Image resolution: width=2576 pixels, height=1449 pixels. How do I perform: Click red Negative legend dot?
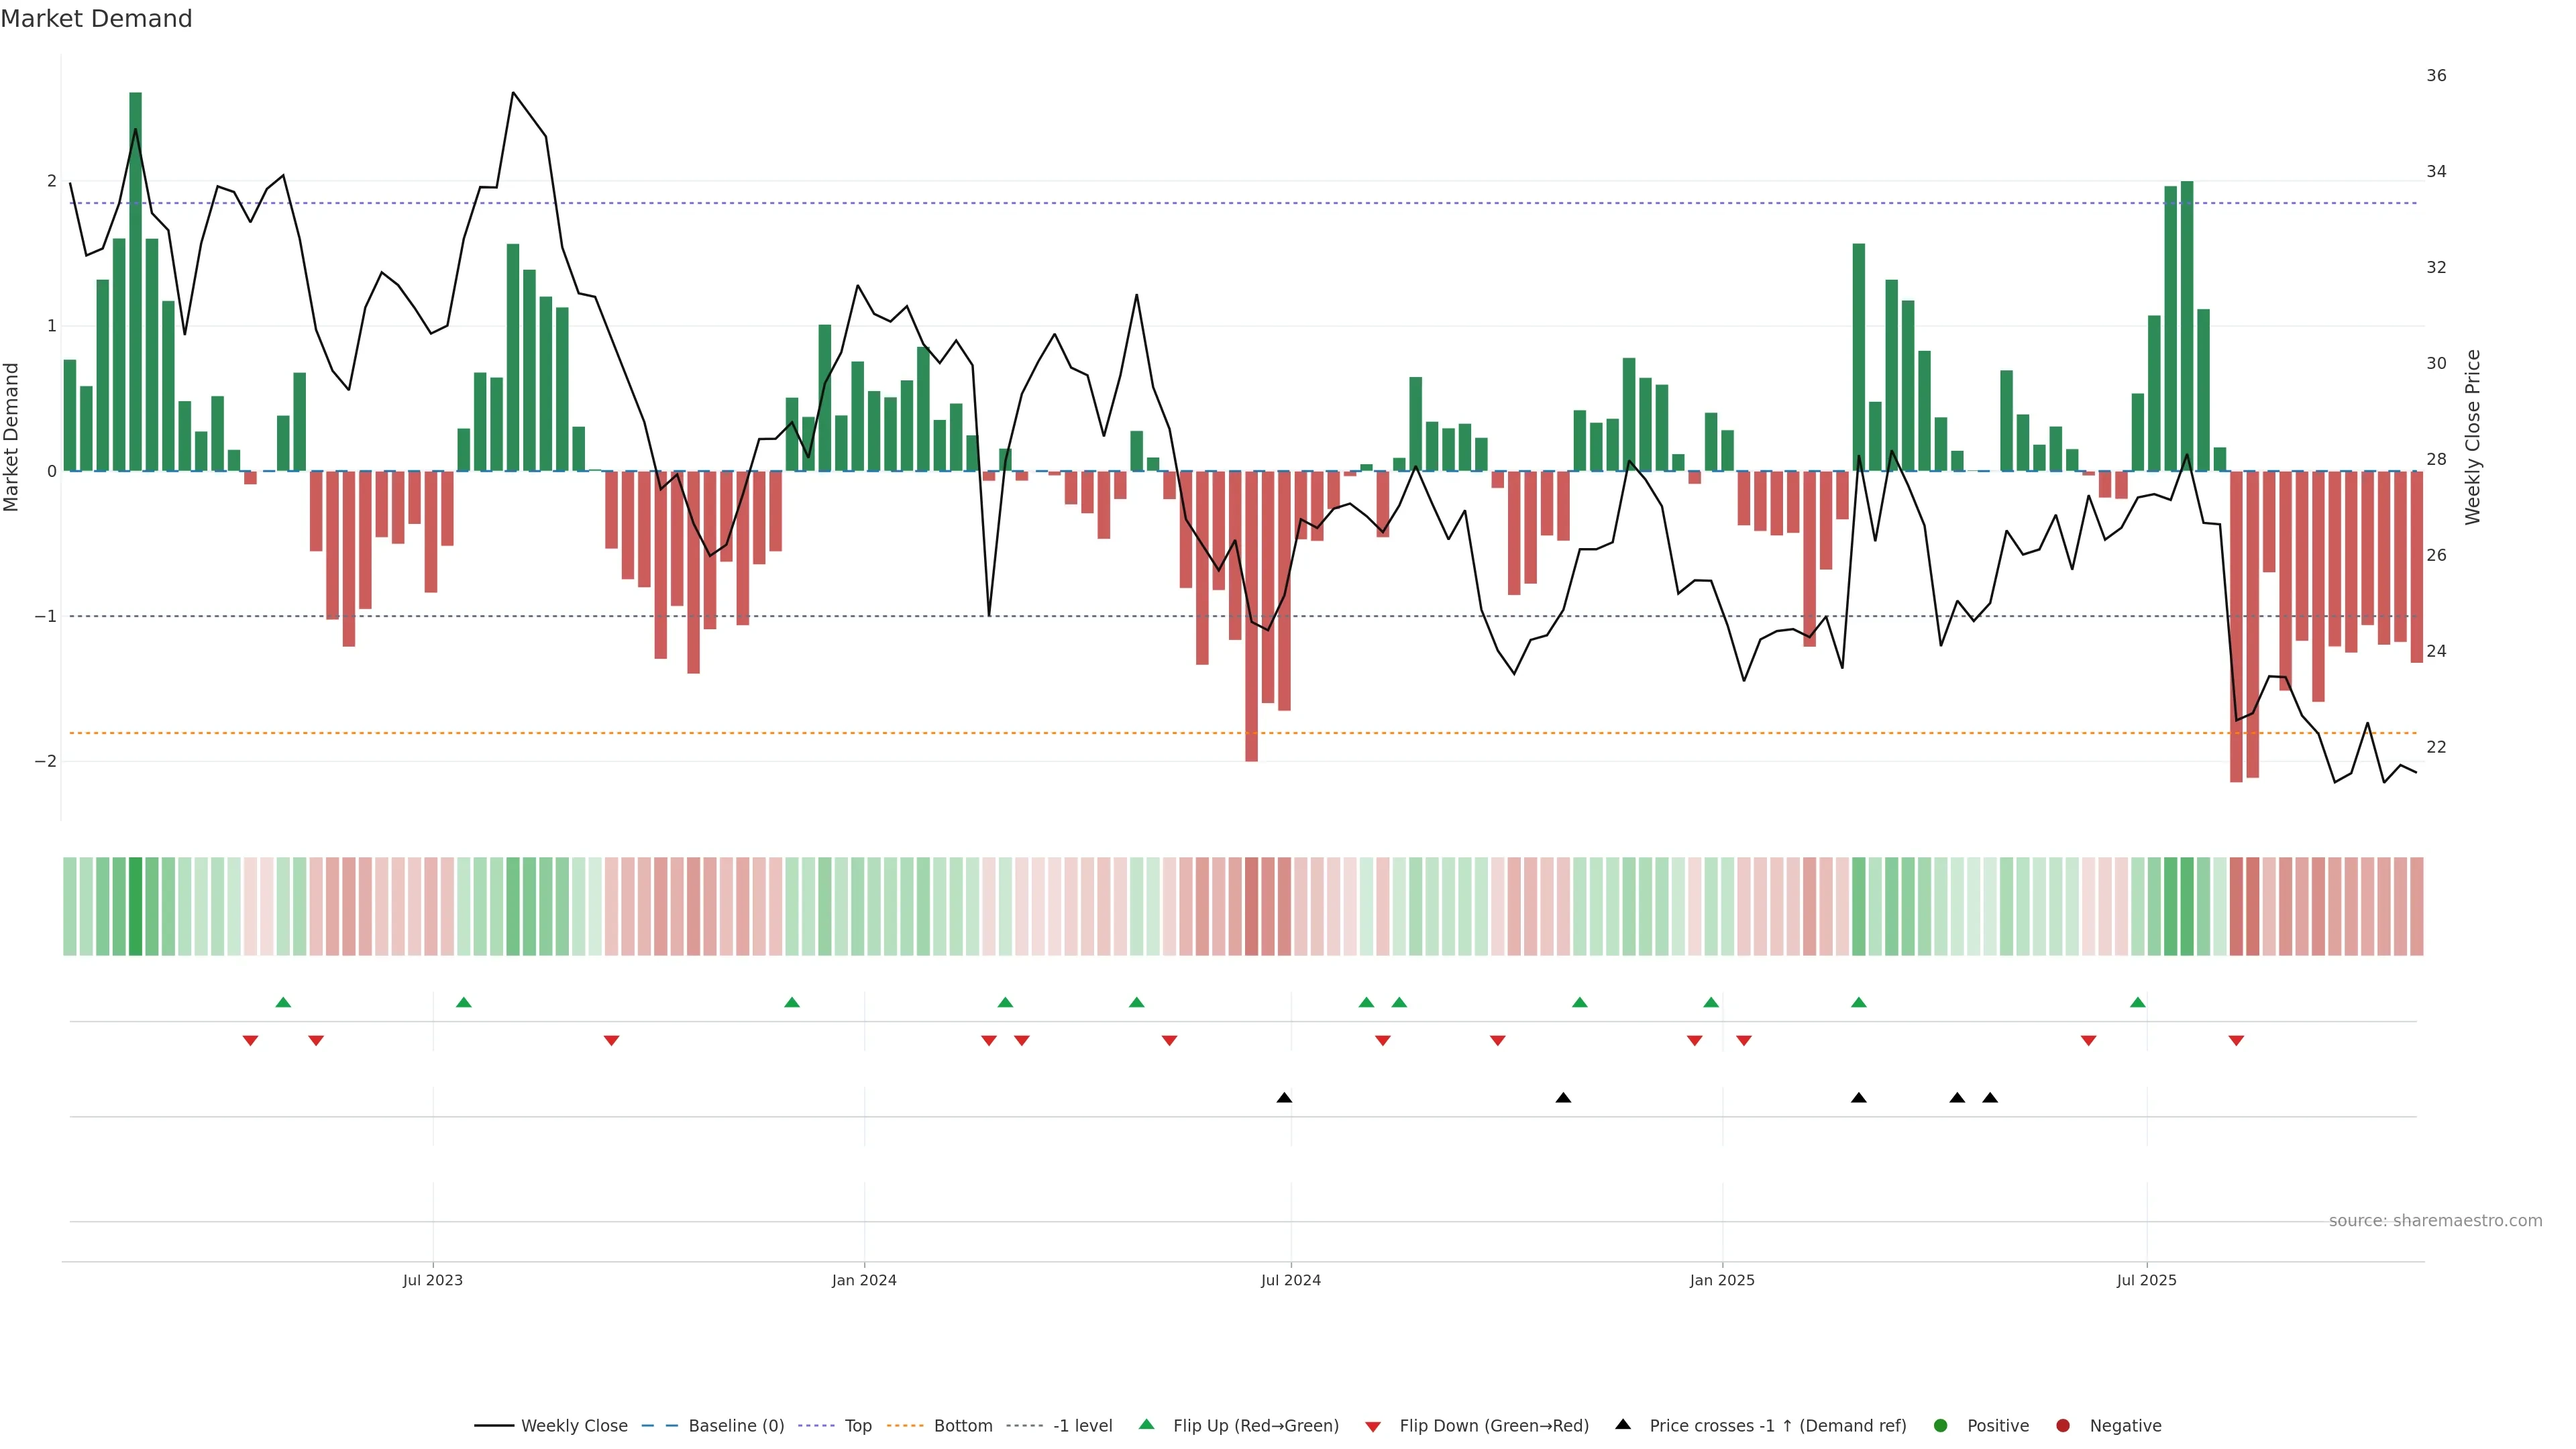coord(2063,1425)
